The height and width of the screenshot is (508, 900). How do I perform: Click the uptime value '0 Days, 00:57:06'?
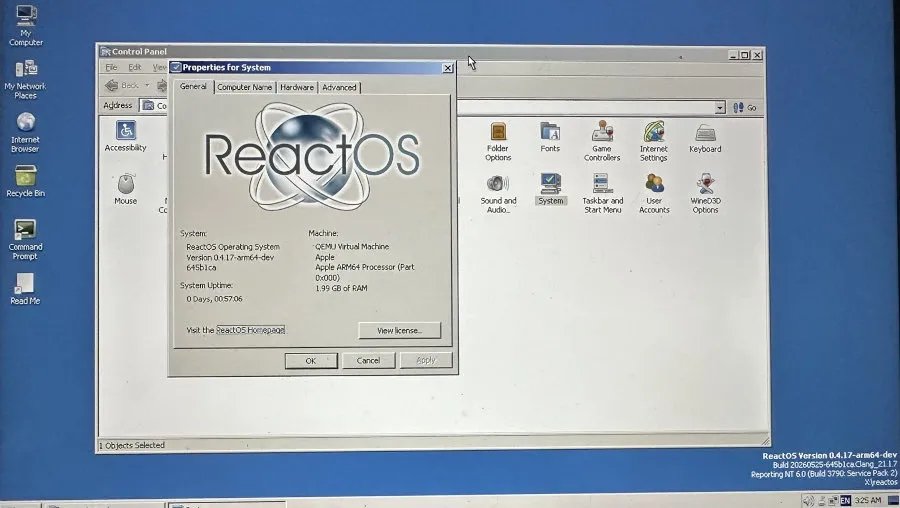coord(214,299)
